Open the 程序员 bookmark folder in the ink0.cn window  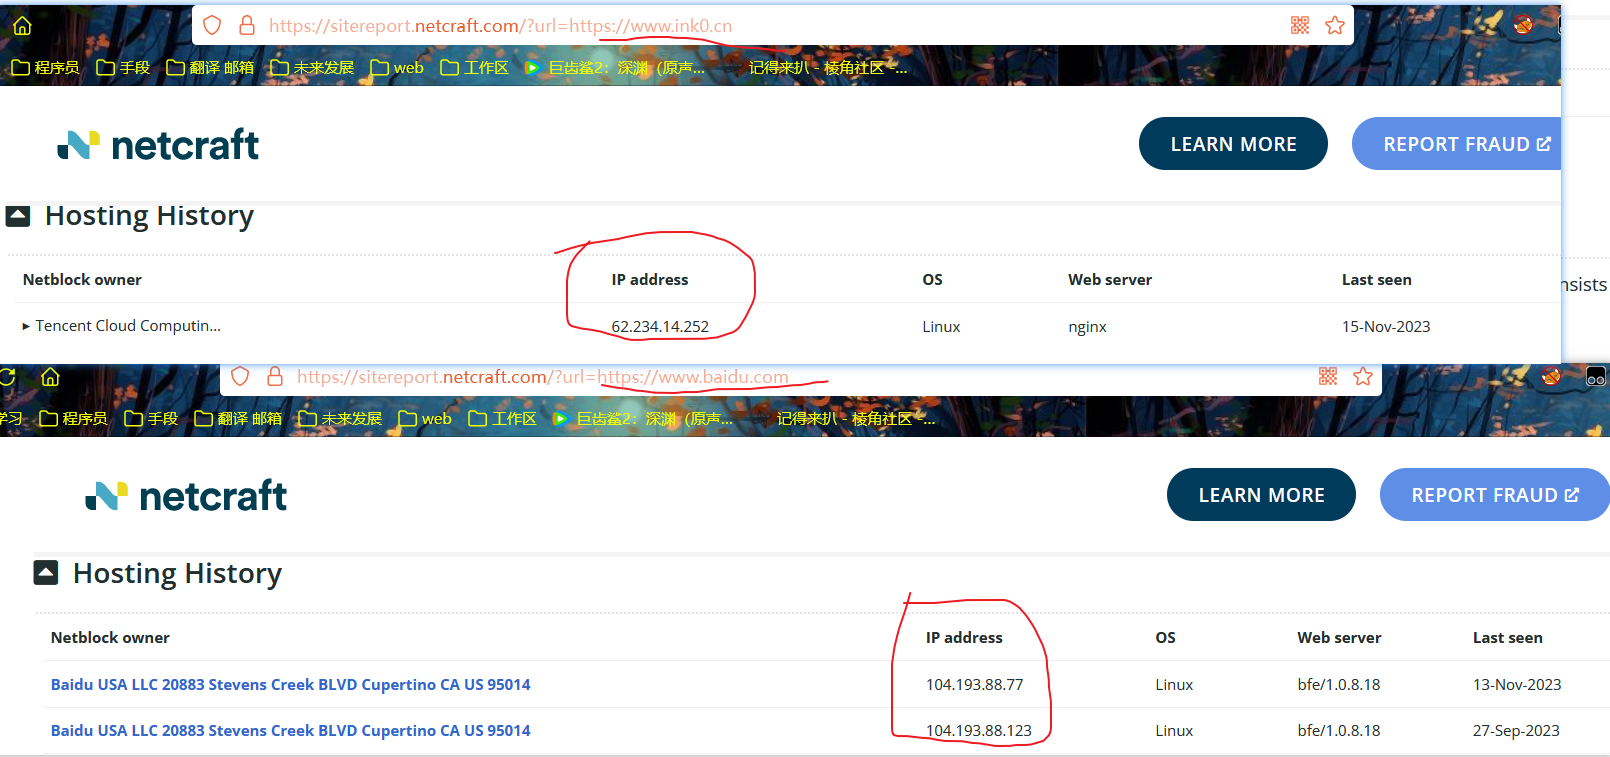click(x=45, y=67)
